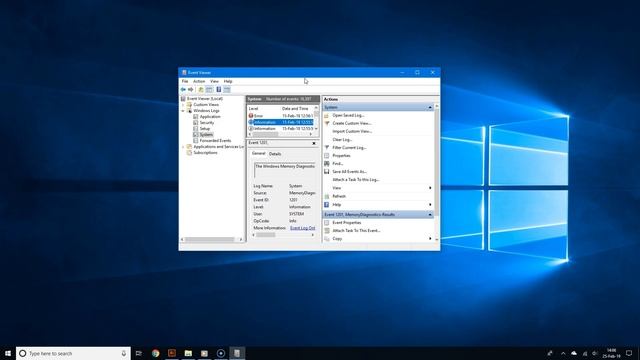This screenshot has width=640, height=360.
Task: Click the Back arrow in Event Viewer toolbar
Action: point(183,89)
